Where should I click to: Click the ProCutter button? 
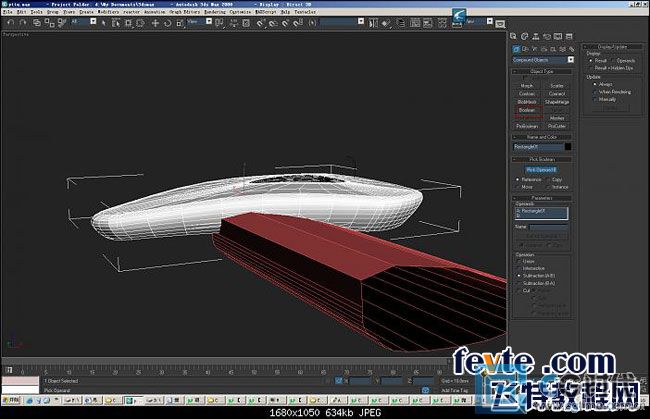pyautogui.click(x=557, y=126)
